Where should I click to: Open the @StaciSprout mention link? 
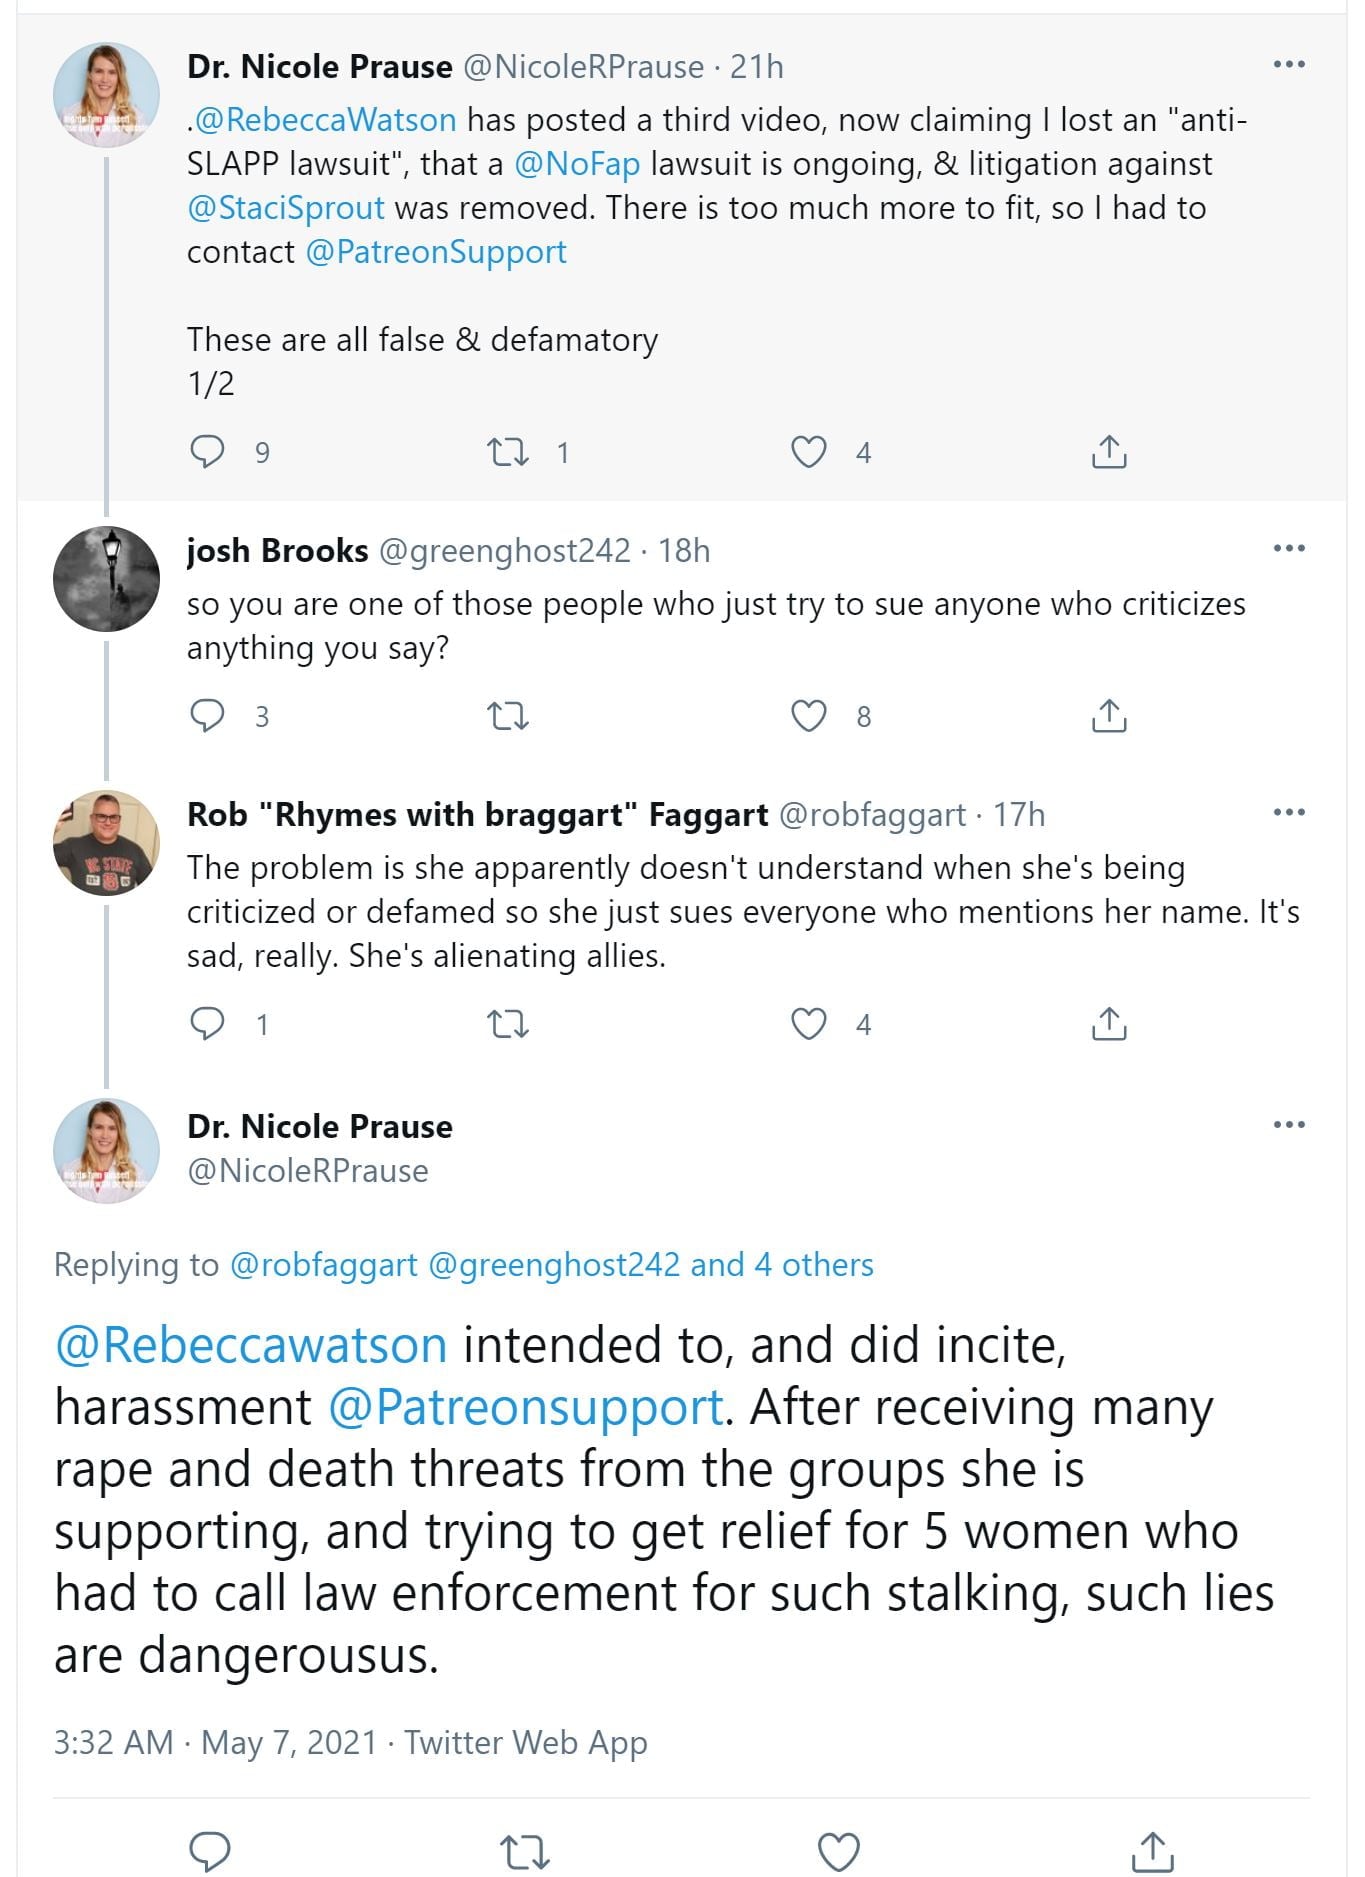pos(286,208)
